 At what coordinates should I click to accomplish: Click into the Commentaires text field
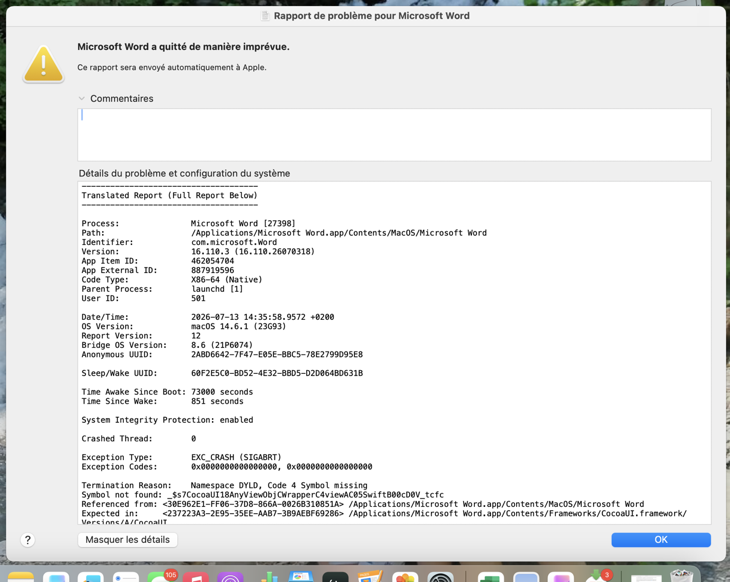[394, 135]
